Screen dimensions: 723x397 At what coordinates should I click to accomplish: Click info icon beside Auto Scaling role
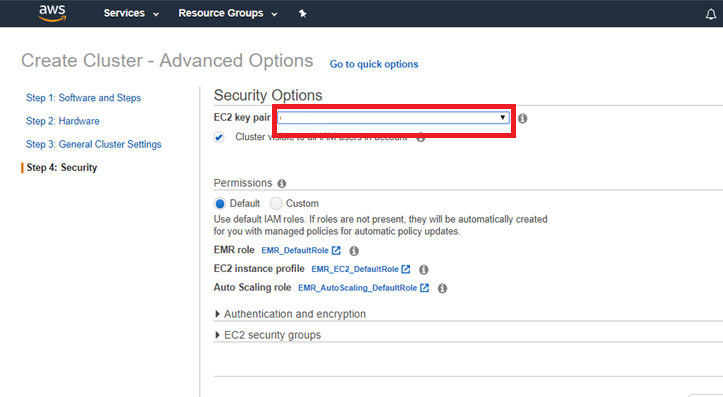pyautogui.click(x=442, y=289)
